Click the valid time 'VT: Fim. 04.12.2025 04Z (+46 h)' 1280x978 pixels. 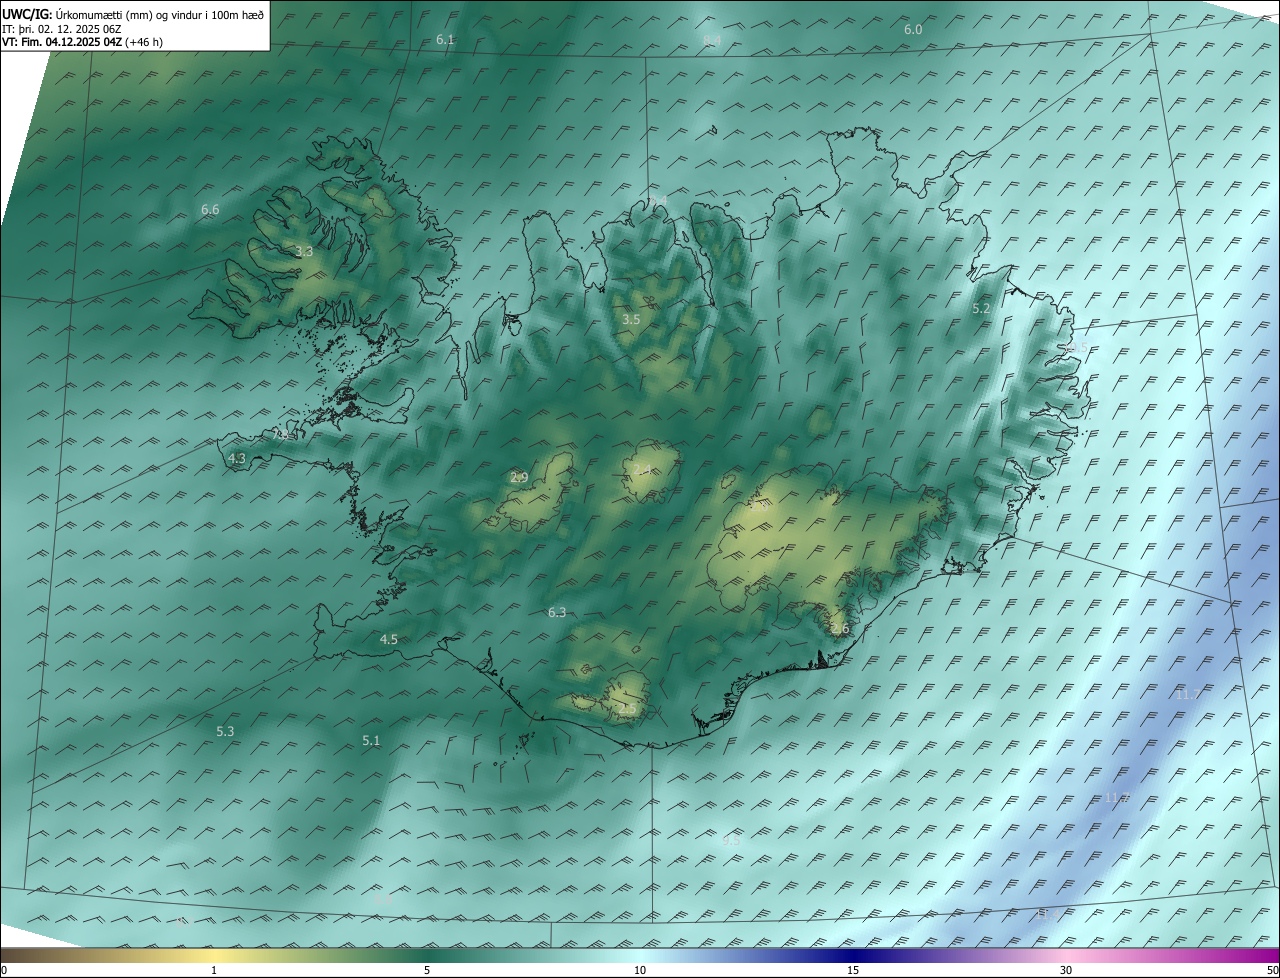tap(82, 42)
